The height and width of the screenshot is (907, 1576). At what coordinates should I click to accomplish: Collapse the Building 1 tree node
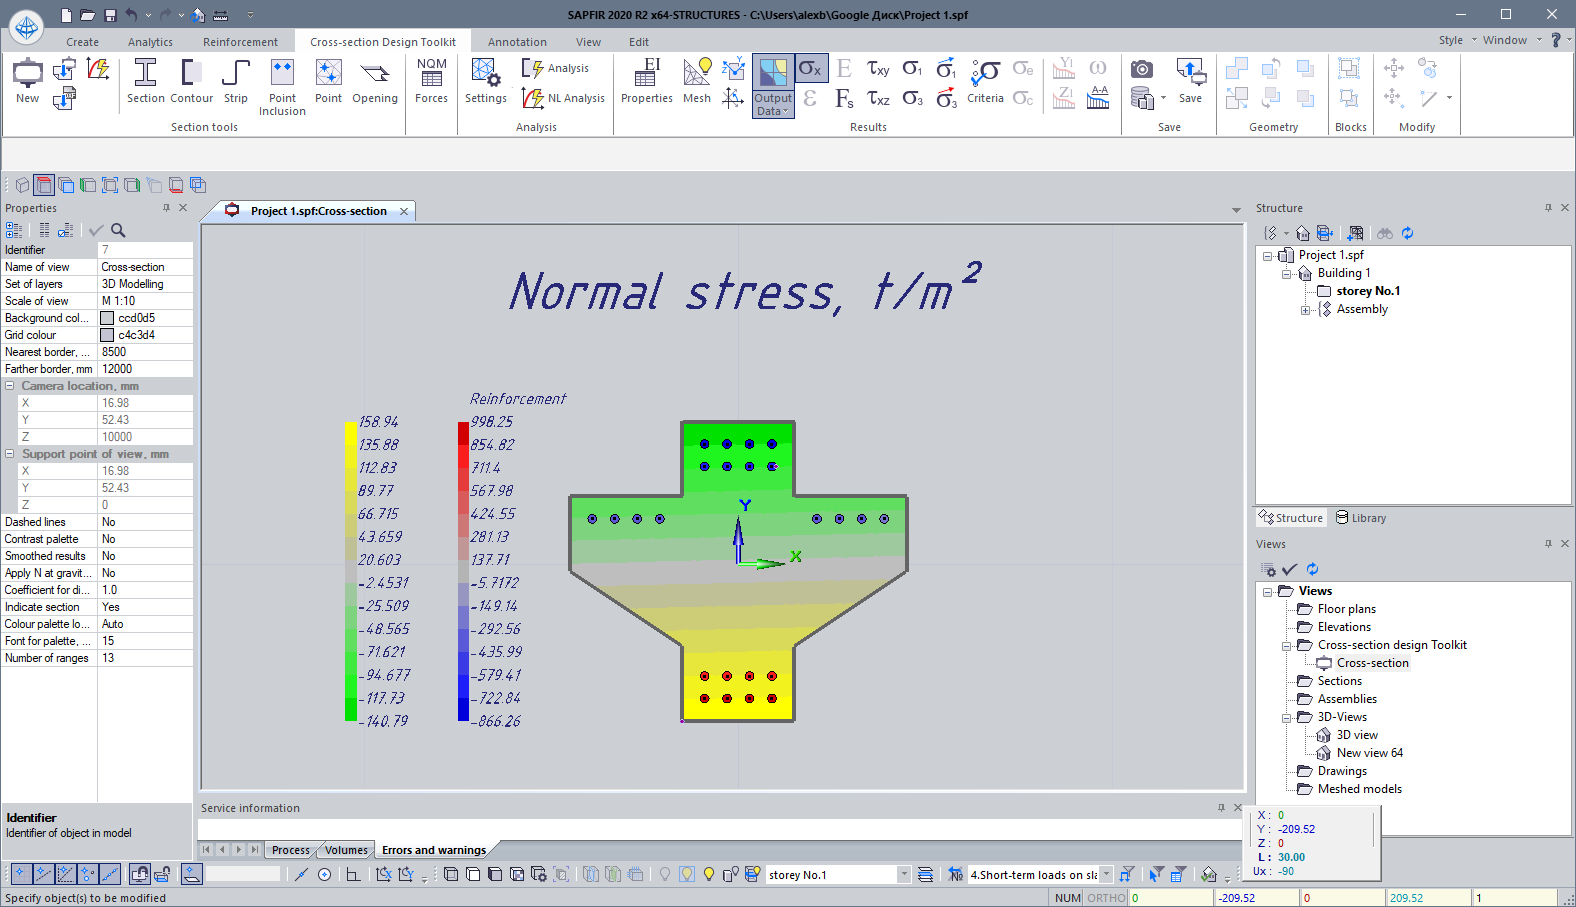(1286, 274)
